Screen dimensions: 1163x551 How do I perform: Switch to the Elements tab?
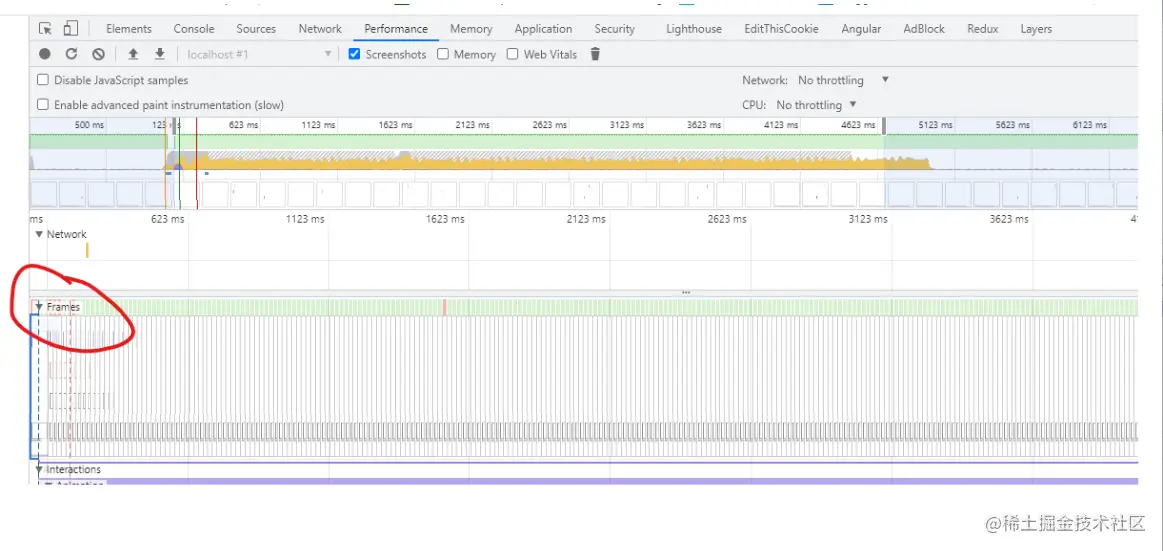point(128,29)
